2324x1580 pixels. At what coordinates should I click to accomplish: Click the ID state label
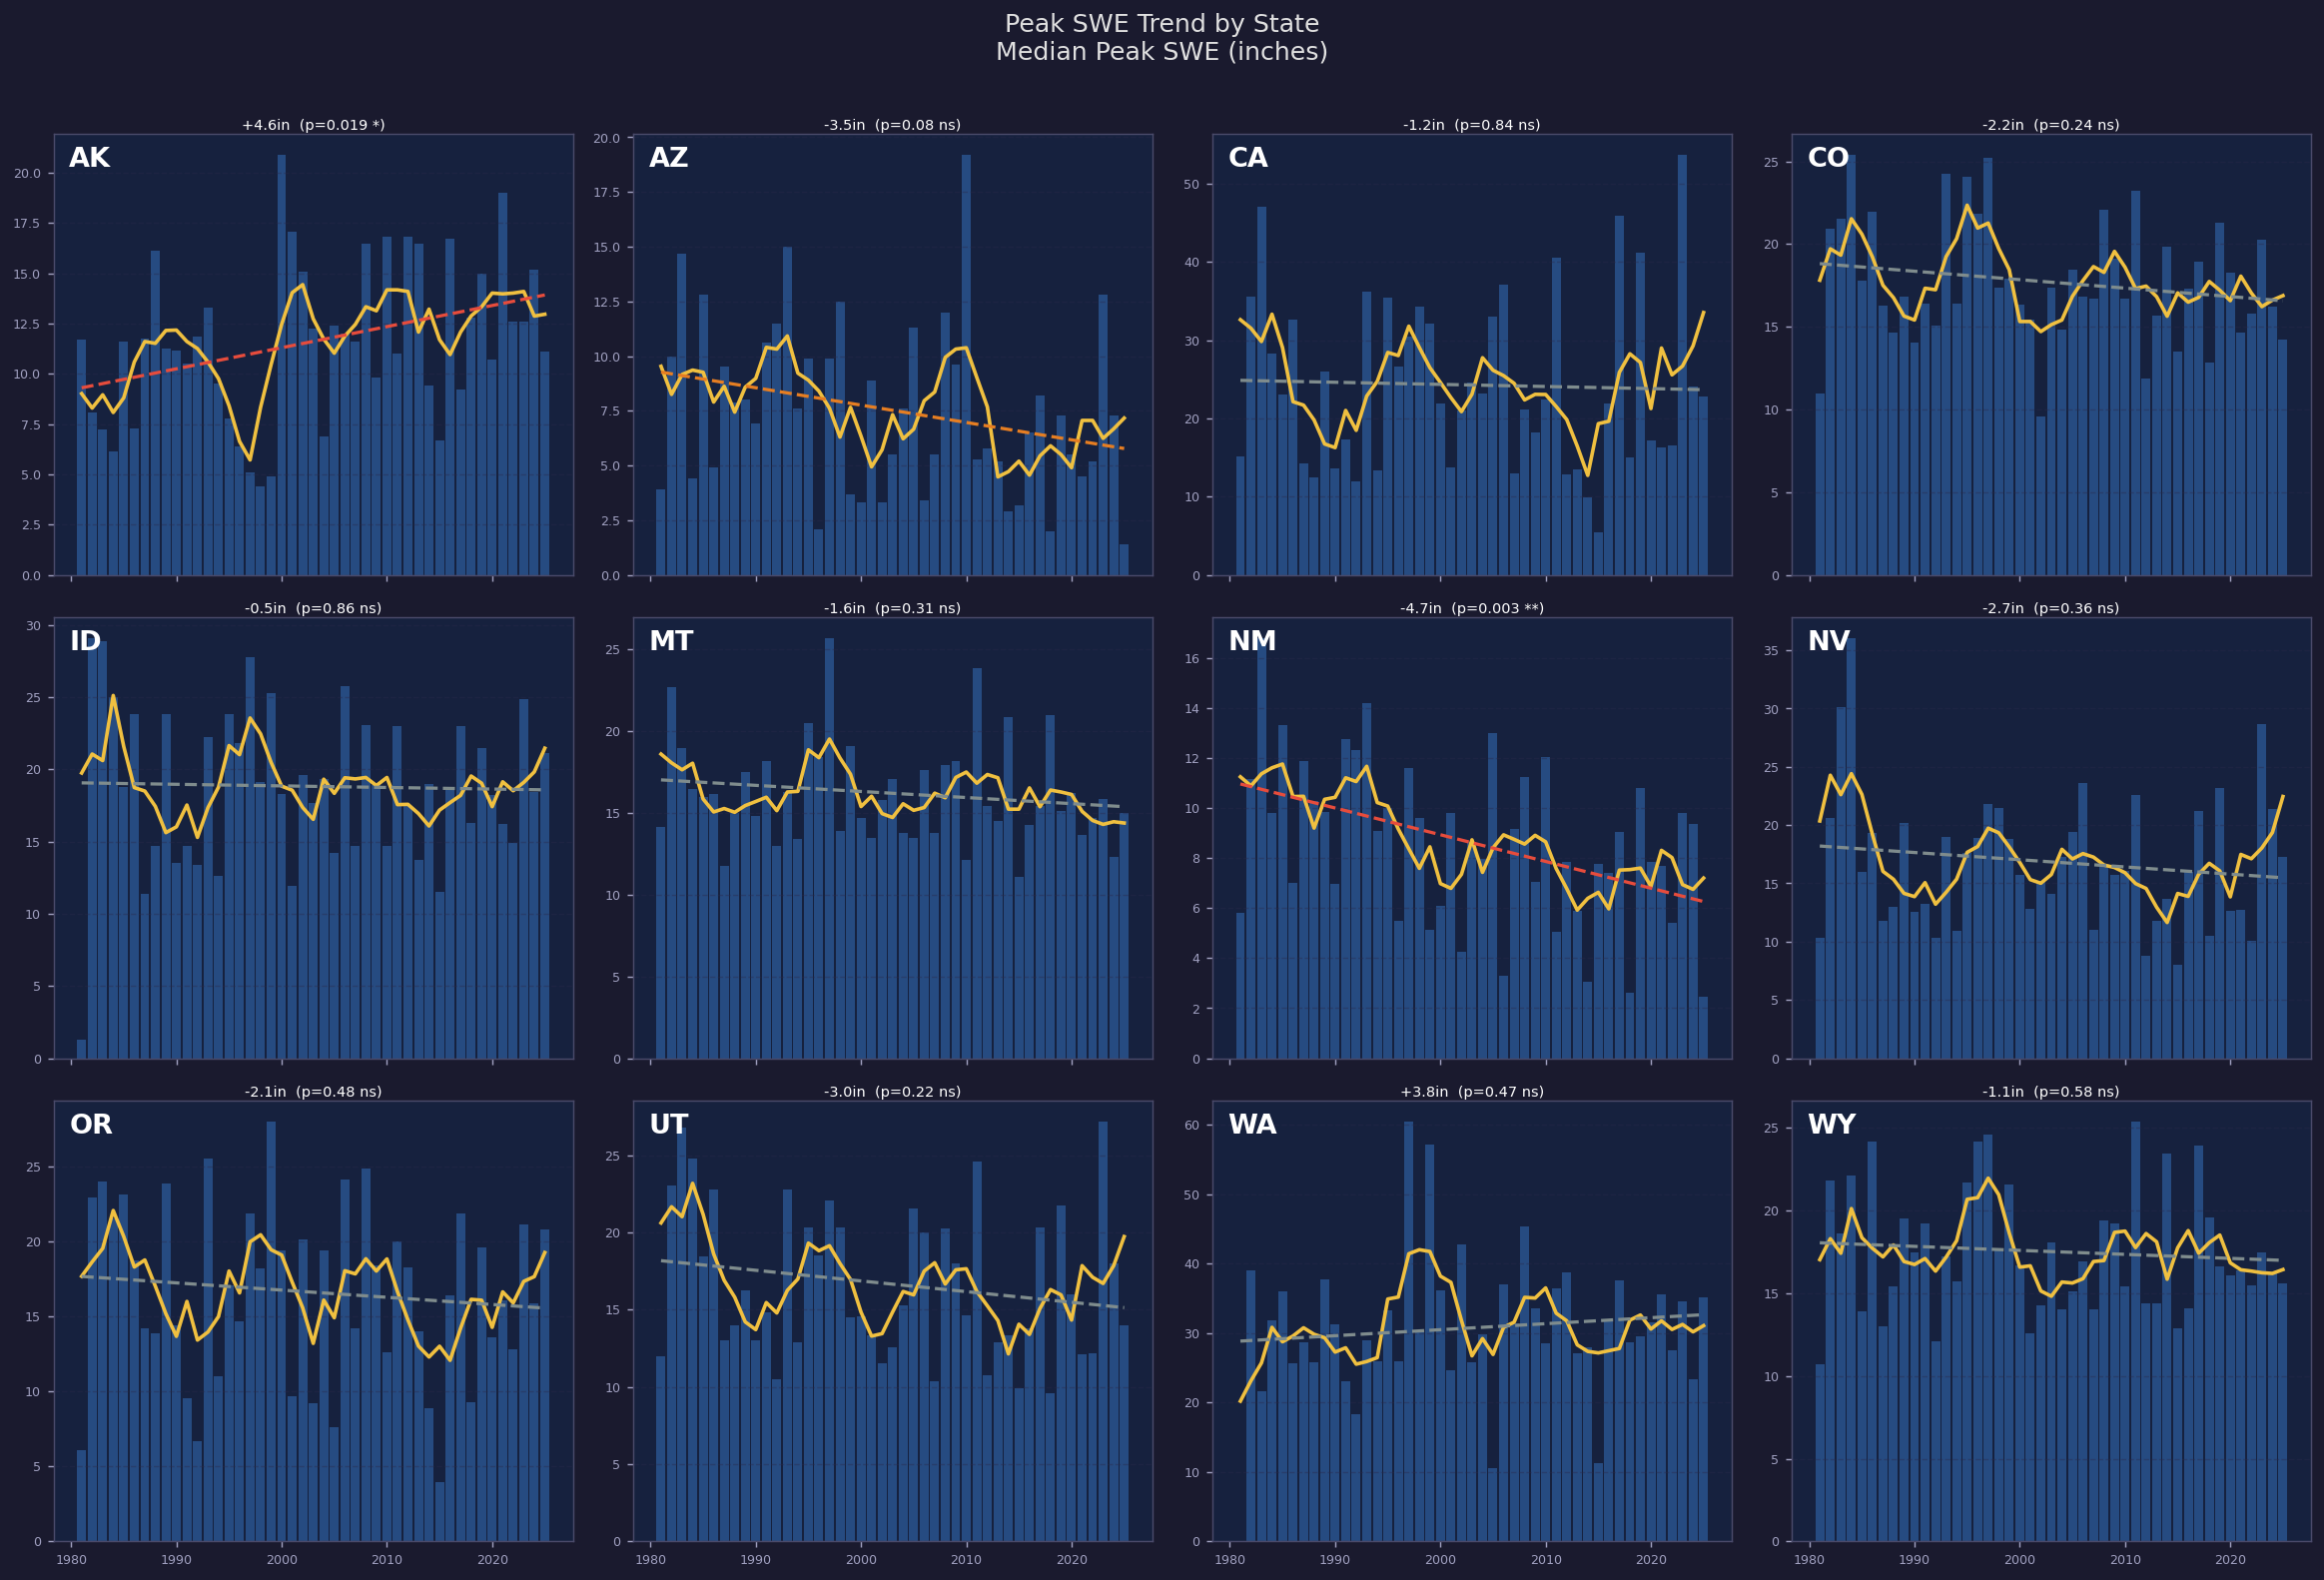coord(85,642)
